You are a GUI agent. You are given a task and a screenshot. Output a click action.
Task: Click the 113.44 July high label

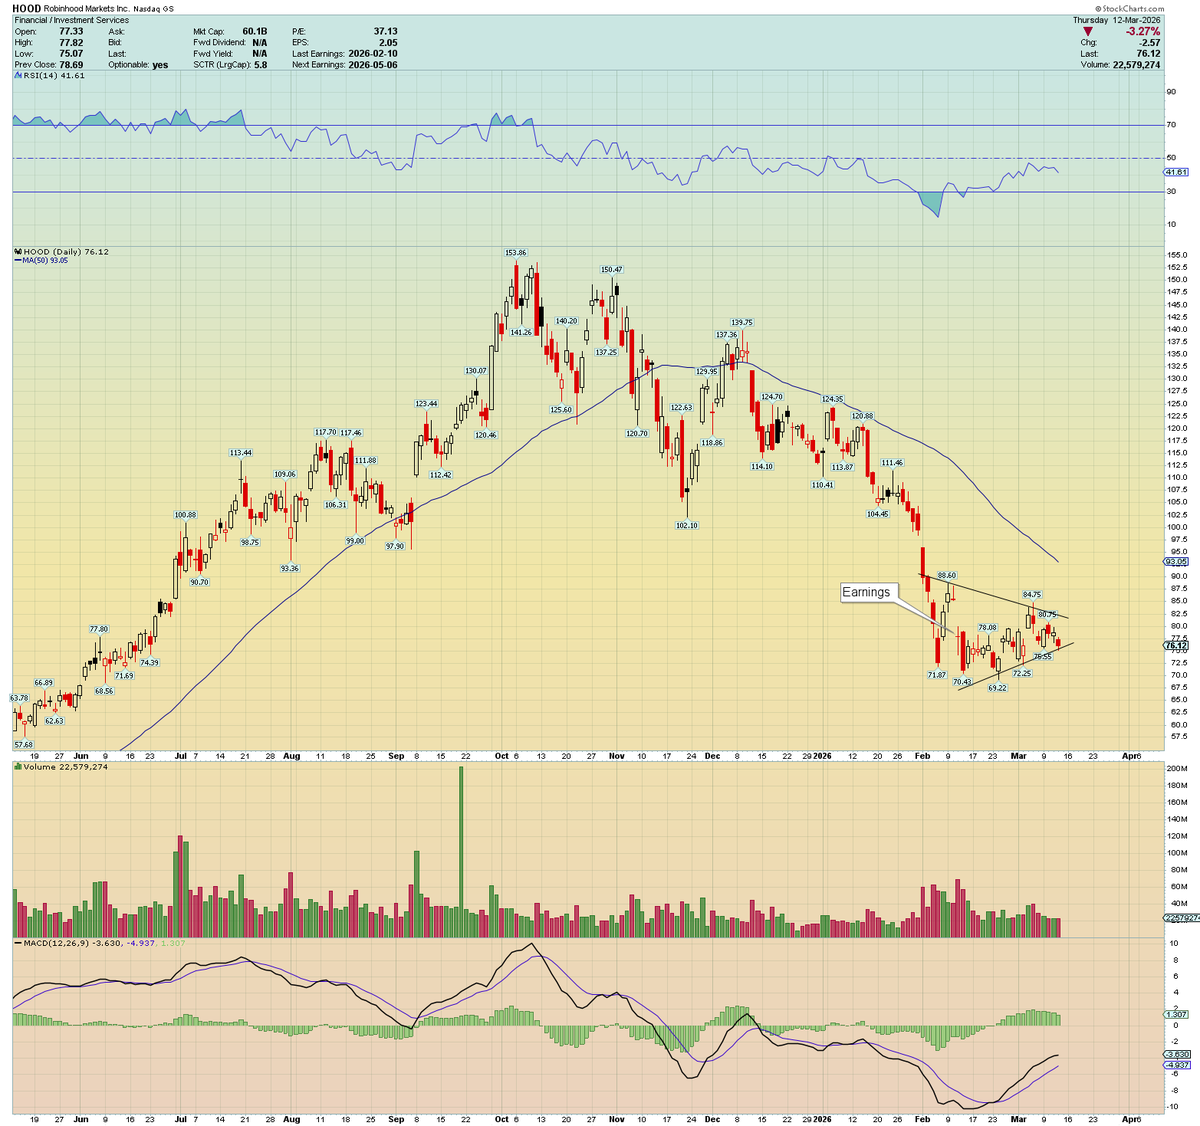tap(241, 453)
